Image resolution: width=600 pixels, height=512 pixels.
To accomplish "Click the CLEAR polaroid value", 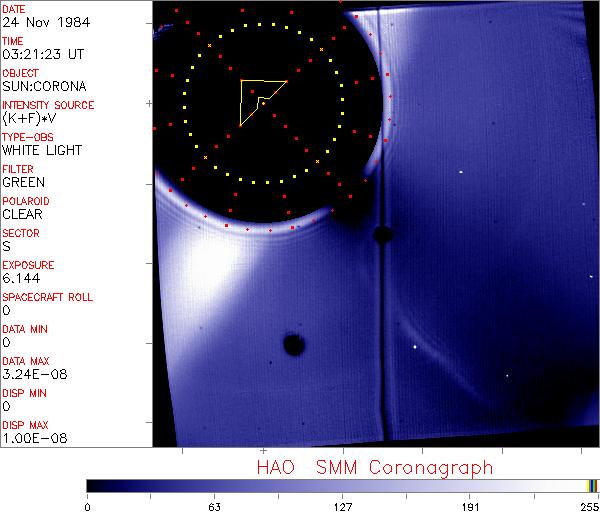I will pos(22,214).
